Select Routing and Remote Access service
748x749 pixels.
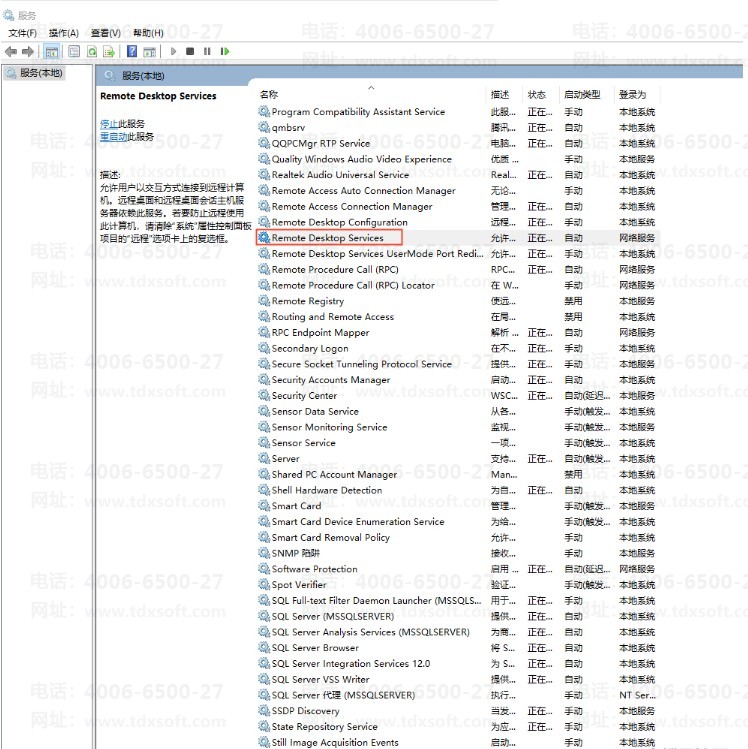(x=459, y=317)
